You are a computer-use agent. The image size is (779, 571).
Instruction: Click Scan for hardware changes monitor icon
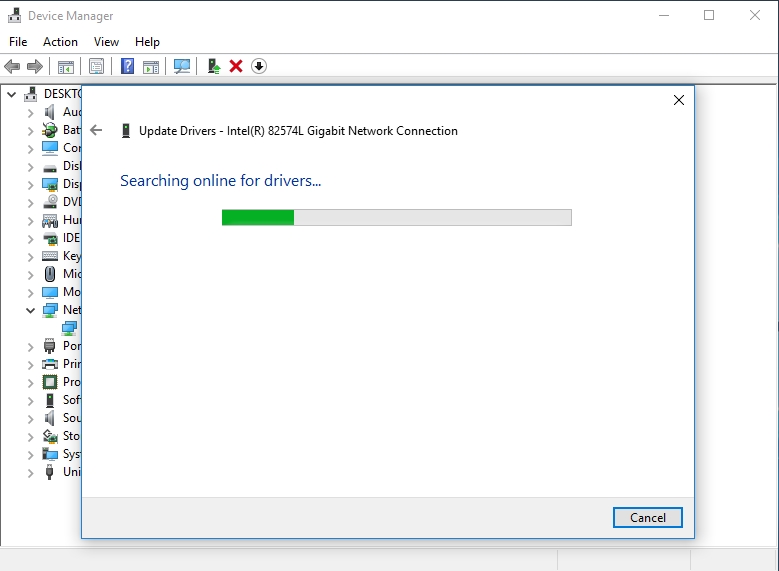coord(182,66)
